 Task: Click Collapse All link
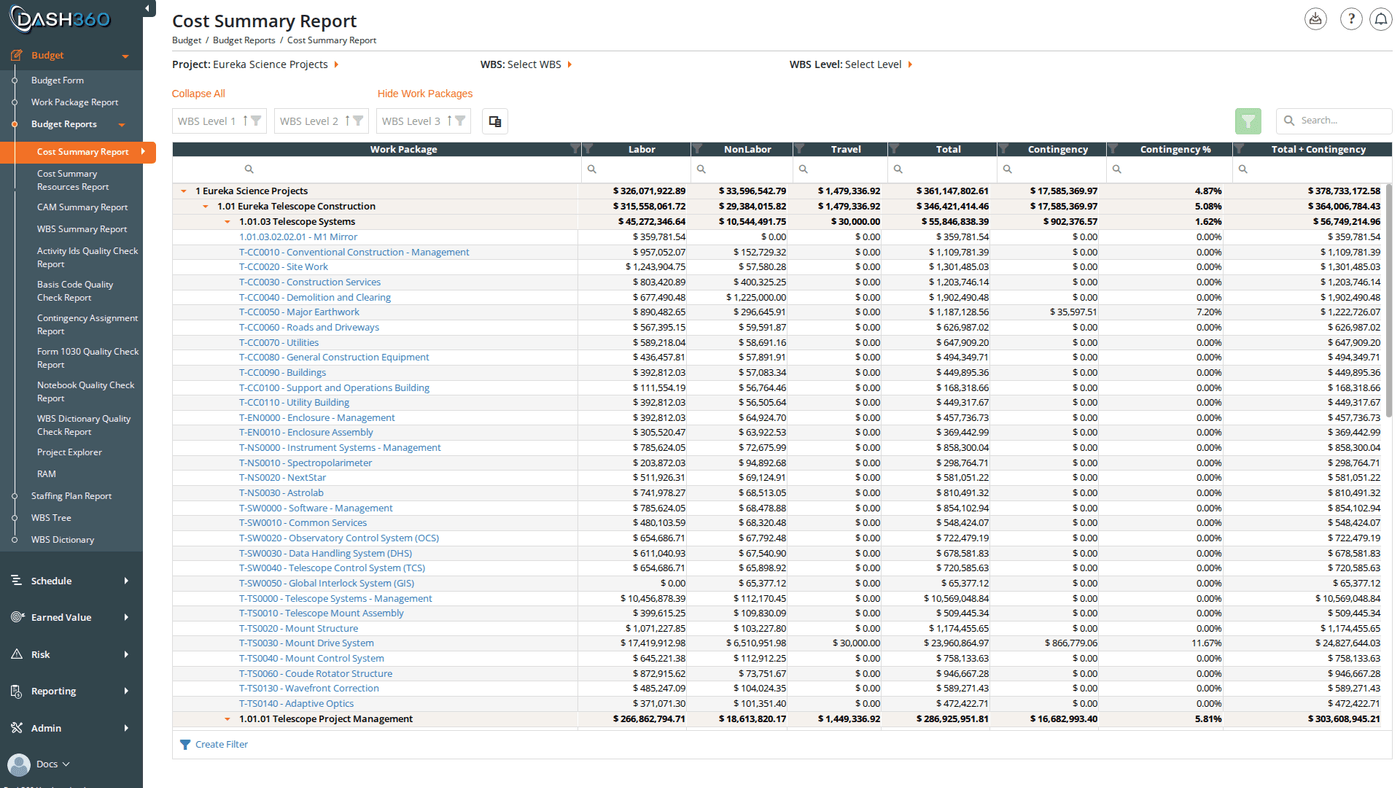pyautogui.click(x=198, y=94)
